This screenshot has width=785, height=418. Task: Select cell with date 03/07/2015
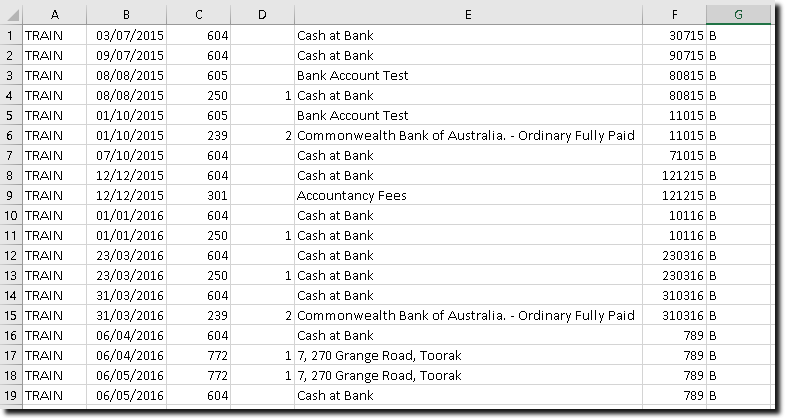pyautogui.click(x=126, y=35)
